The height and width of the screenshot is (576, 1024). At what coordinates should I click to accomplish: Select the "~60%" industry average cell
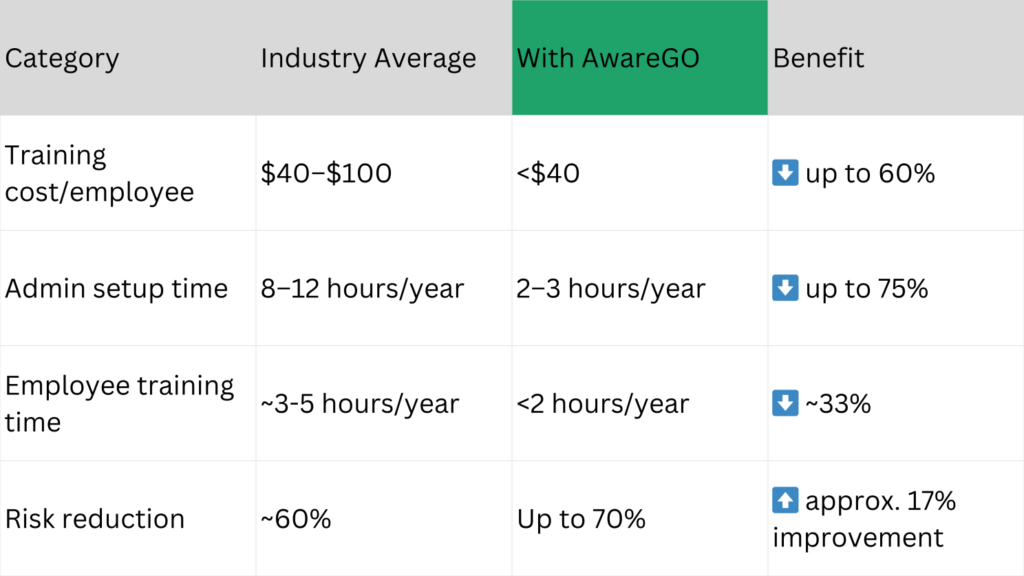pyautogui.click(x=296, y=519)
